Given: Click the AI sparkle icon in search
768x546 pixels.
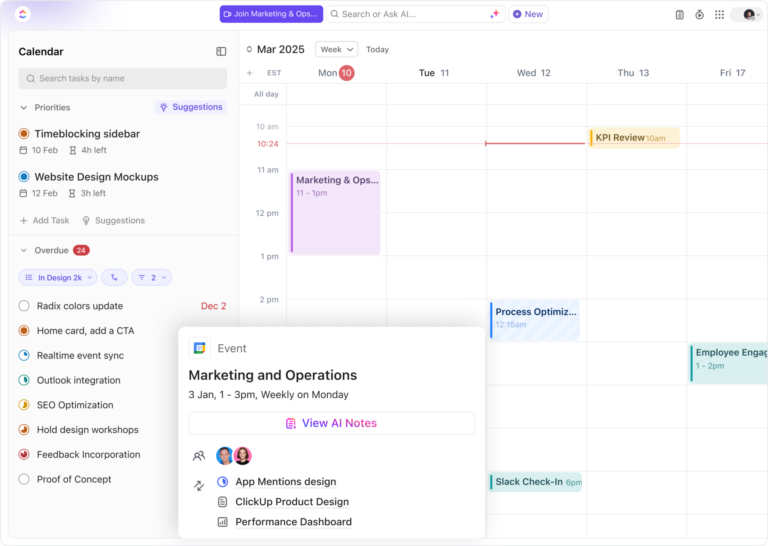Looking at the screenshot, I should coord(494,14).
